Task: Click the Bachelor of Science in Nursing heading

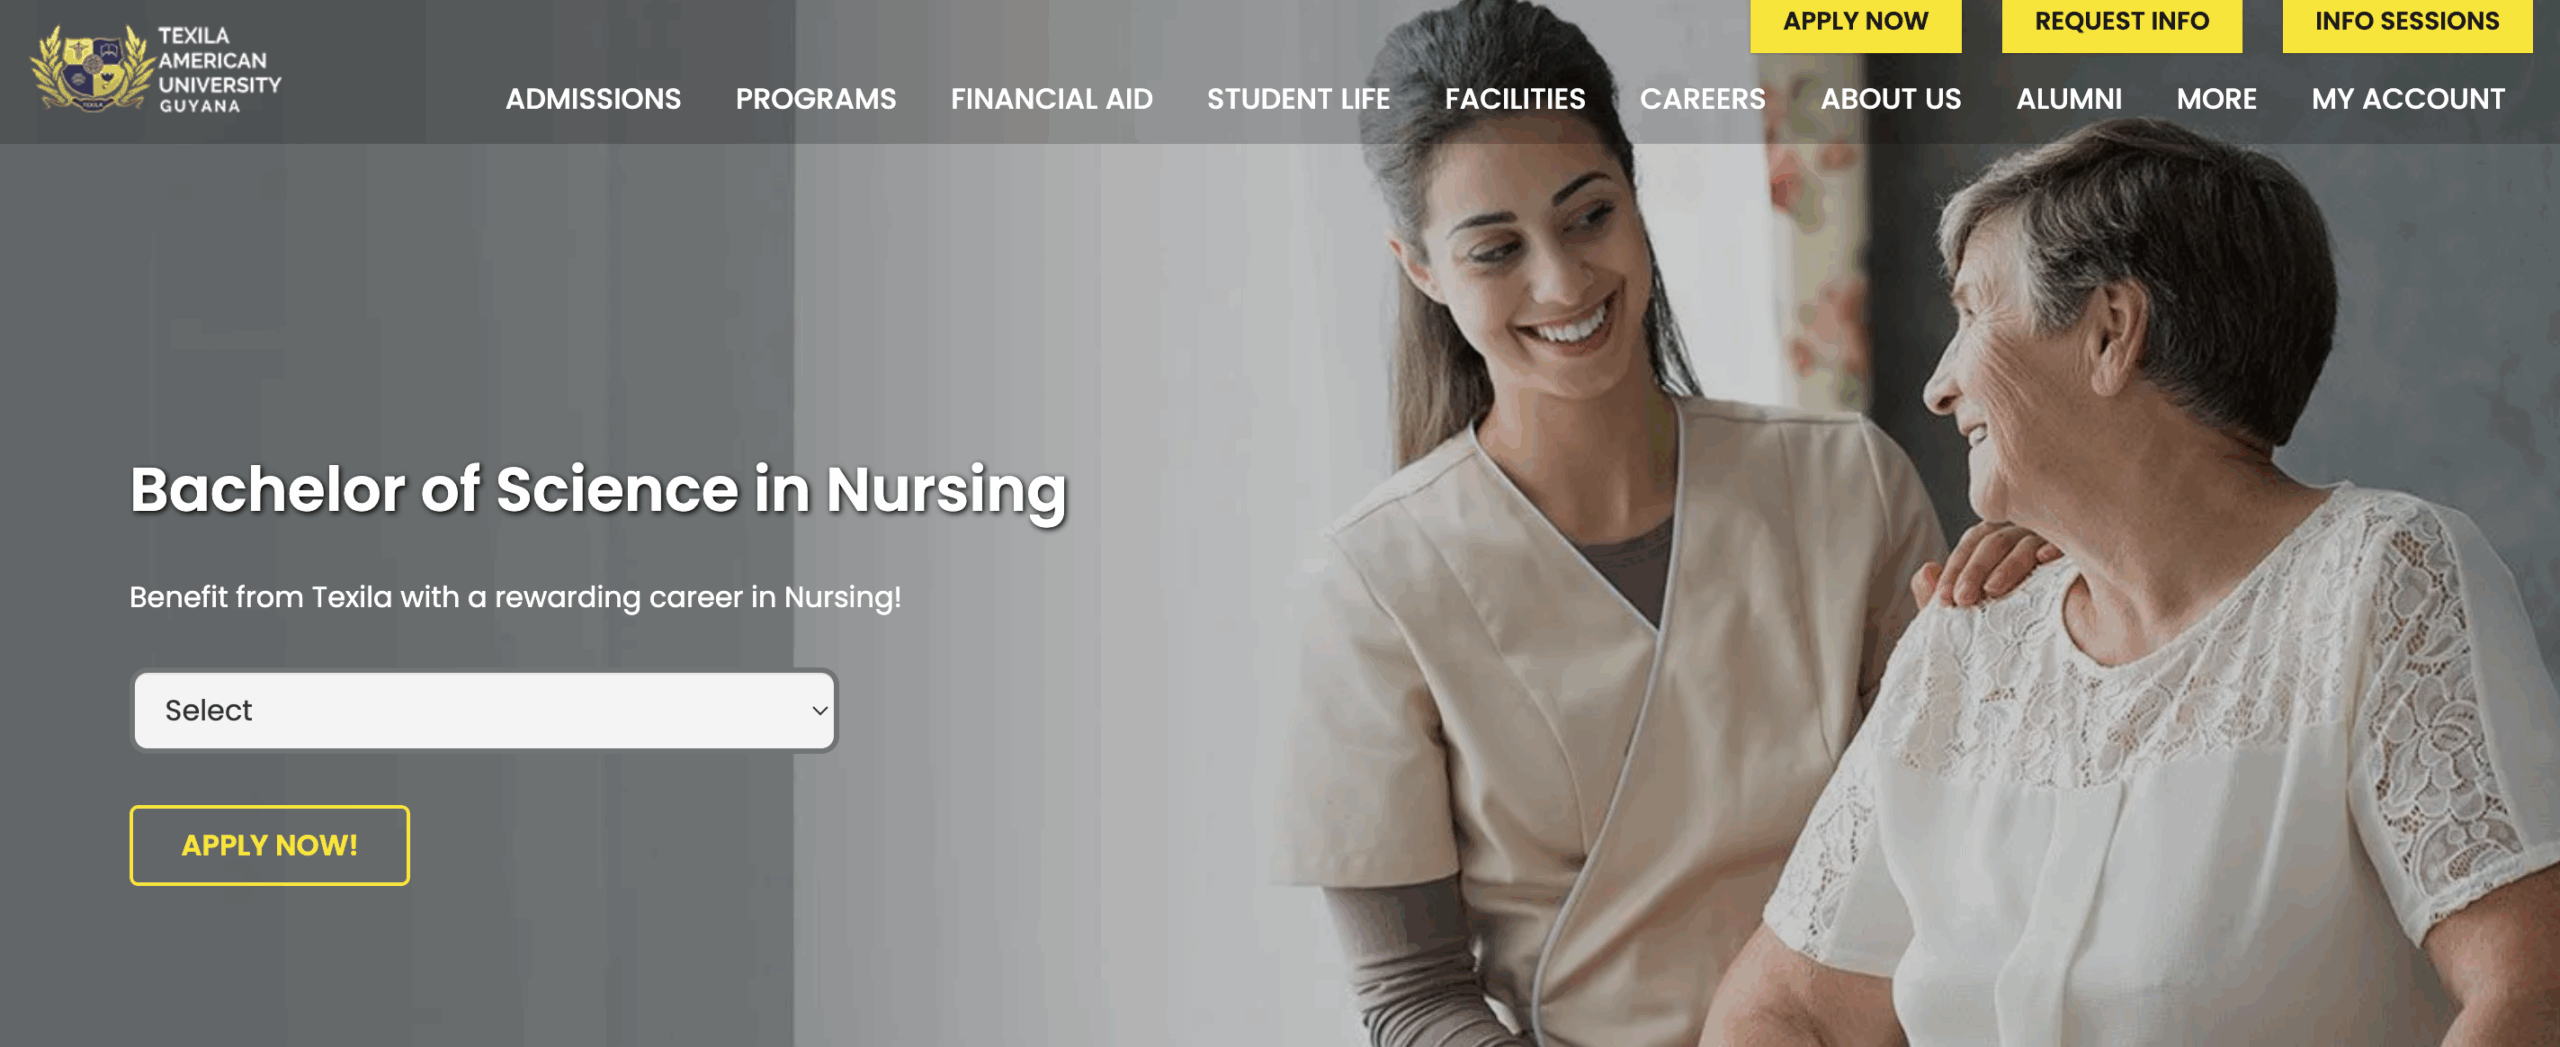Action: tap(598, 490)
